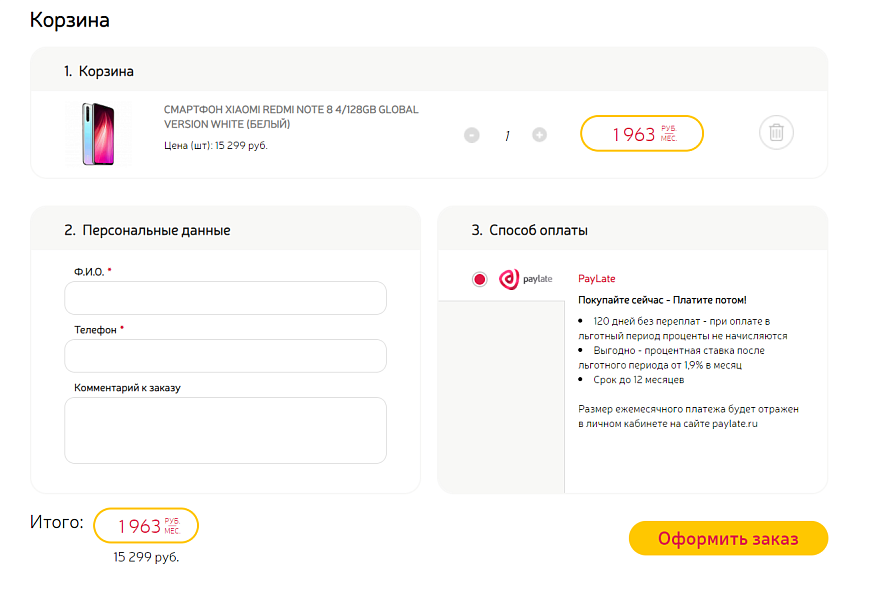Click the 1963 руб/мес price badge in cart
Image resolution: width=881 pixels, height=600 pixels.
(x=641, y=132)
